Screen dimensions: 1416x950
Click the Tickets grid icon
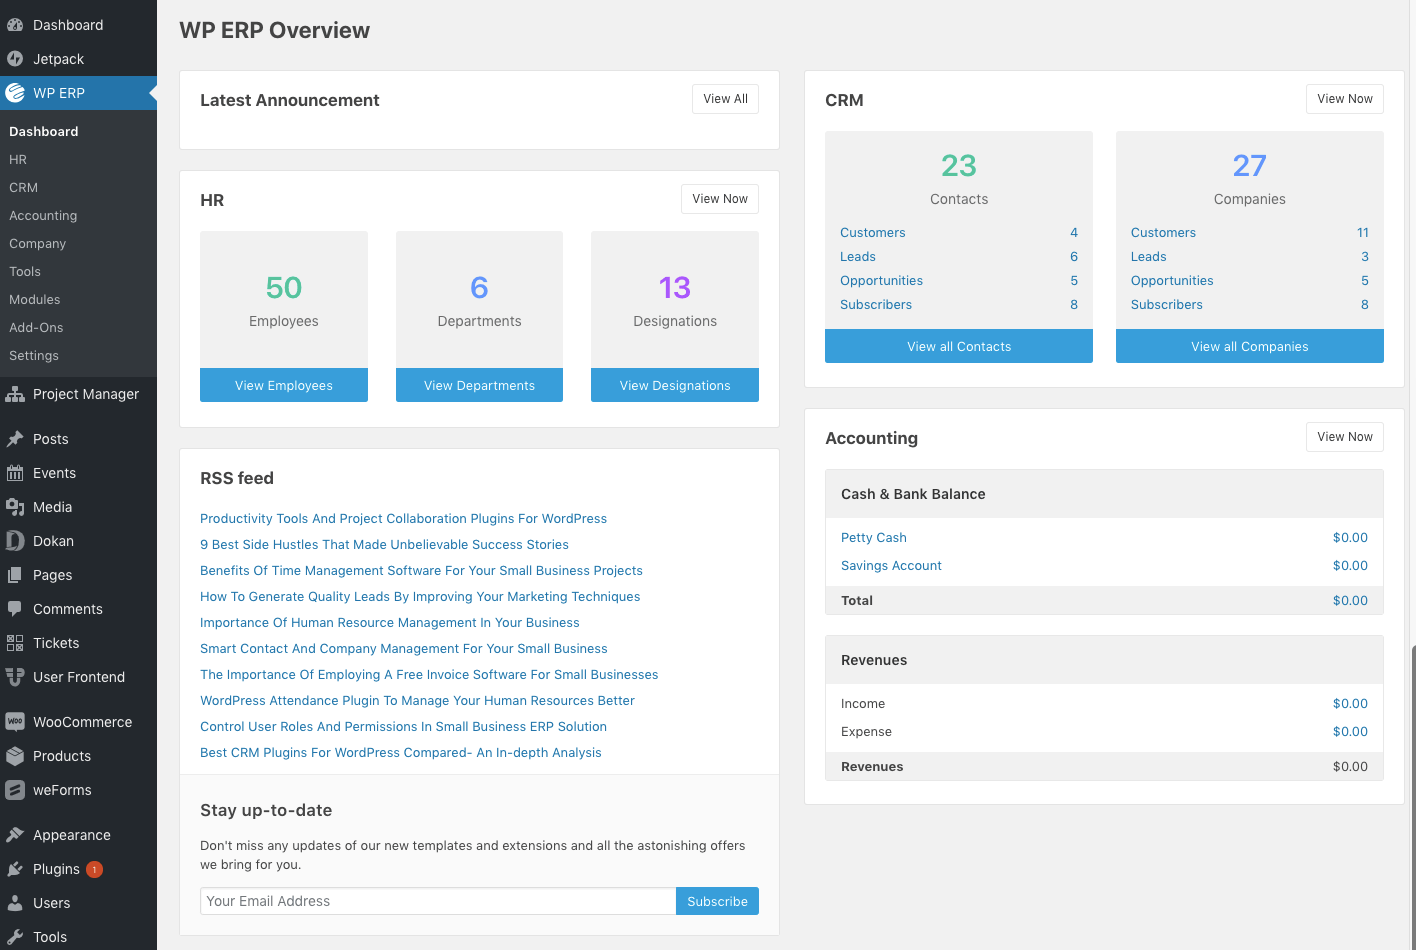(x=15, y=643)
